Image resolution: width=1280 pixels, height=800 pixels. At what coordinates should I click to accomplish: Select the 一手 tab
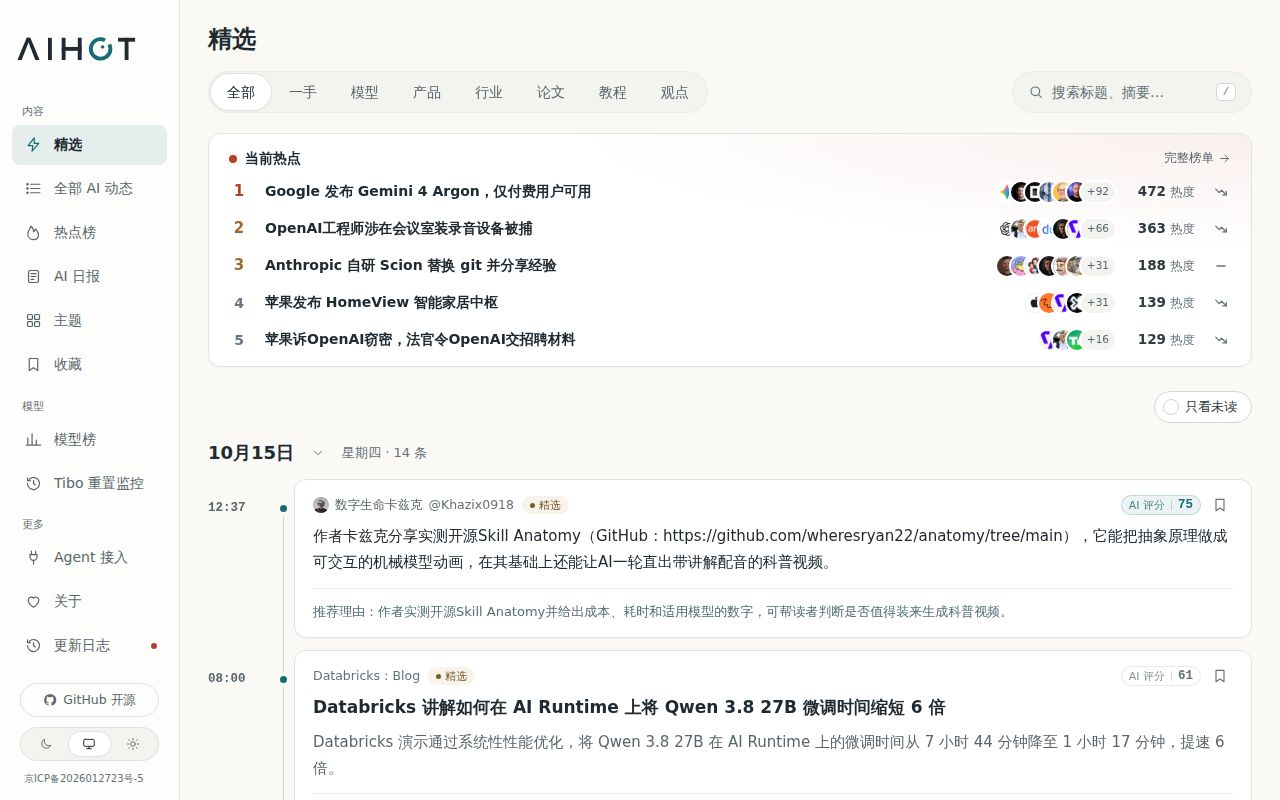[303, 92]
